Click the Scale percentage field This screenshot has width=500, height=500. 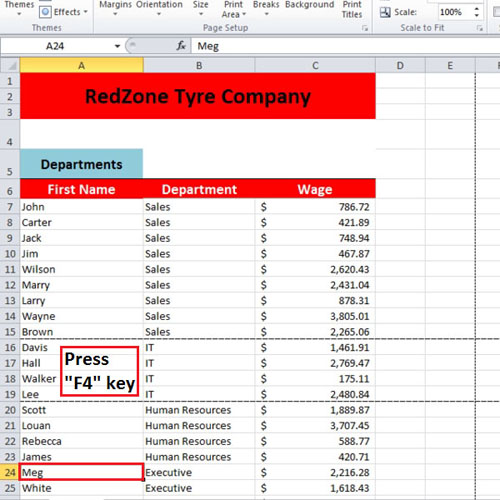(455, 12)
